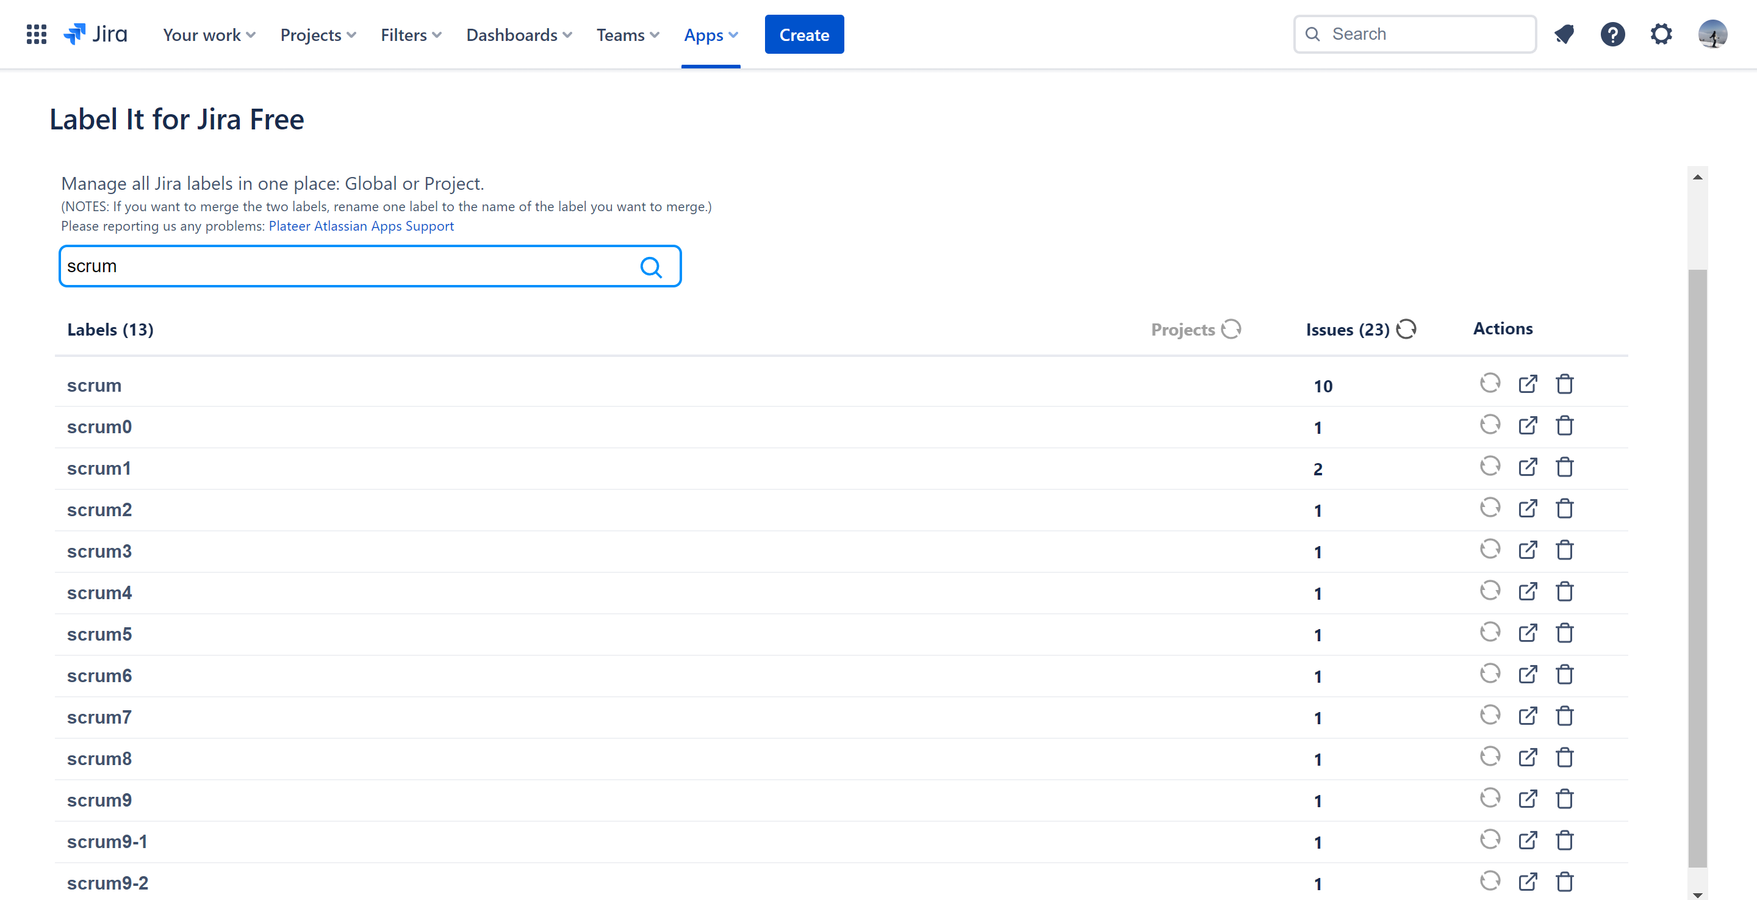Open scrum1 label issues externally
The height and width of the screenshot is (900, 1757).
(x=1528, y=467)
